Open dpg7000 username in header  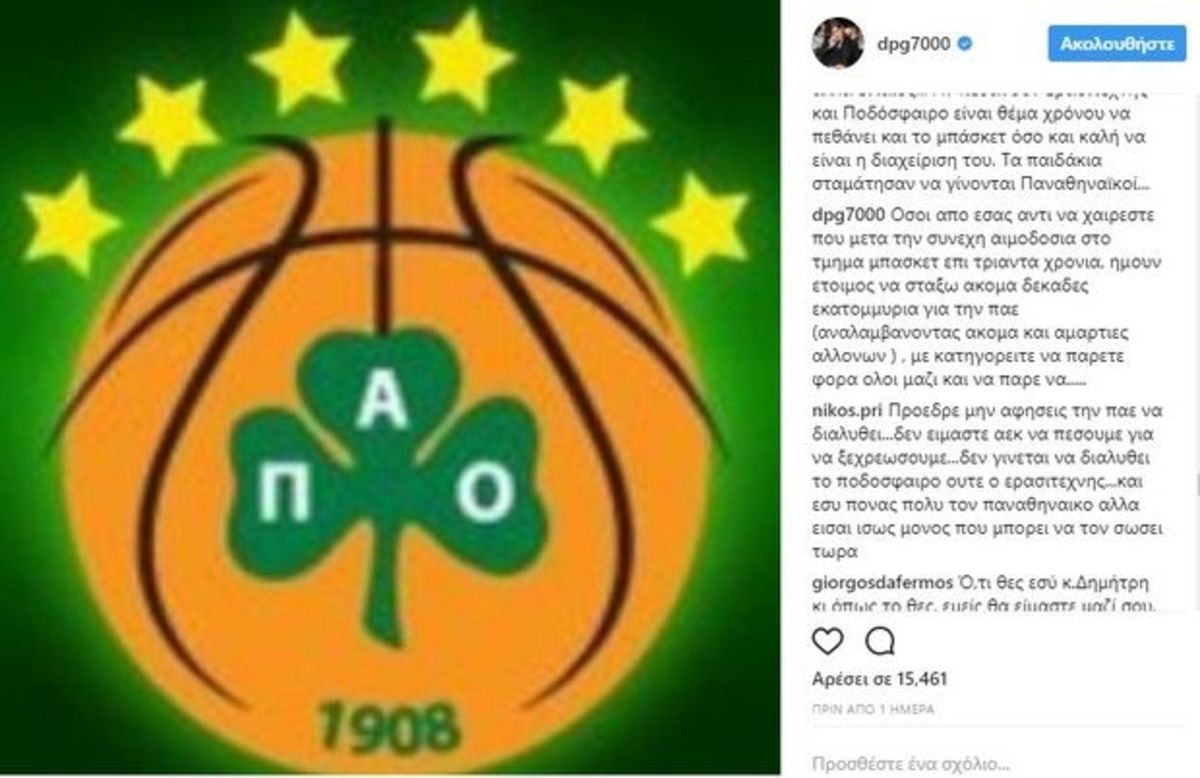point(912,45)
